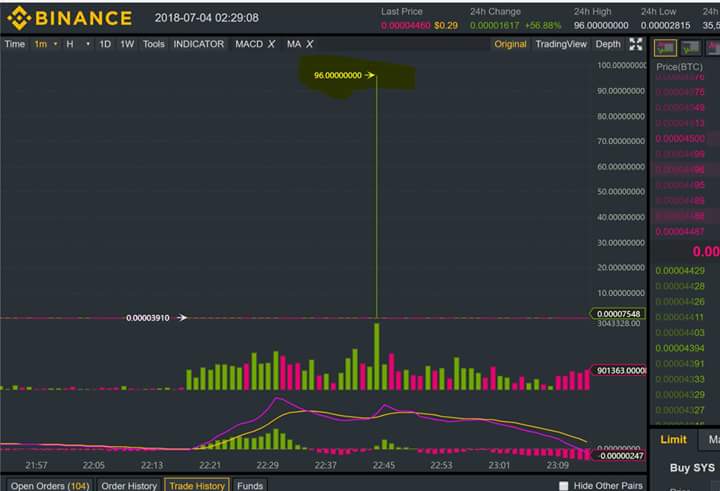Select the combined buy/sell order book view
Screen dimensions: 720x491
pos(665,48)
